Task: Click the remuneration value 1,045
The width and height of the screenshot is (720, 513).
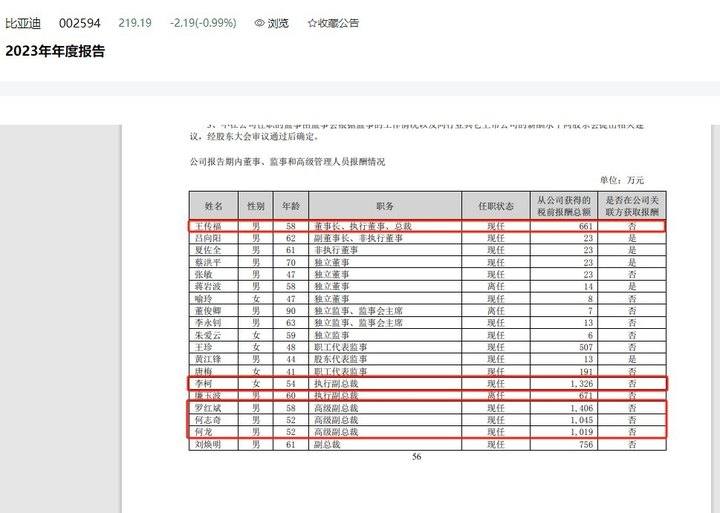Action: (x=582, y=420)
